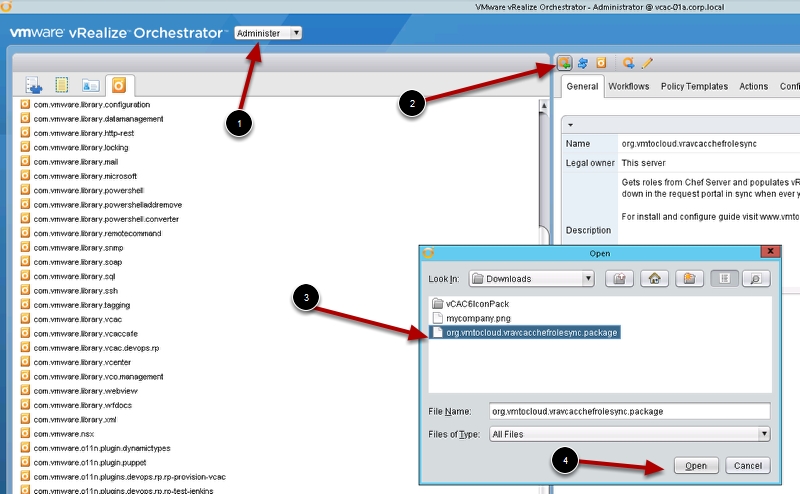Viewport: 800px width, 494px height.
Task: Click the pencil edit icon
Action: click(x=647, y=63)
